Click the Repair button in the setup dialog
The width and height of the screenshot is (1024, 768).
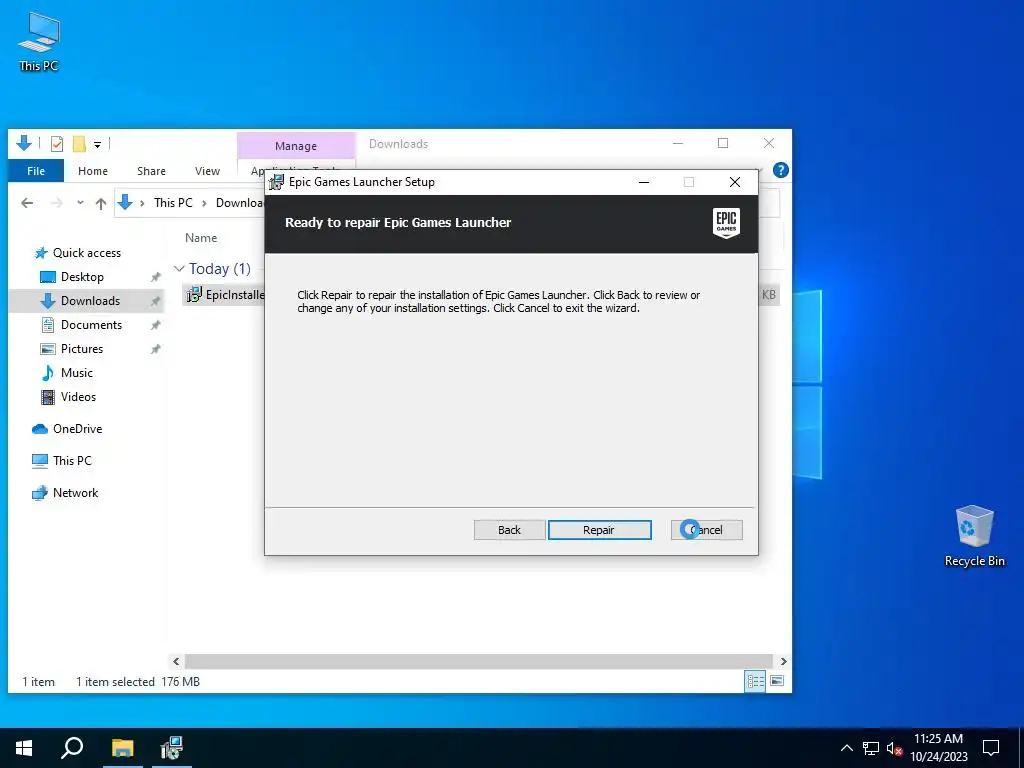point(600,530)
